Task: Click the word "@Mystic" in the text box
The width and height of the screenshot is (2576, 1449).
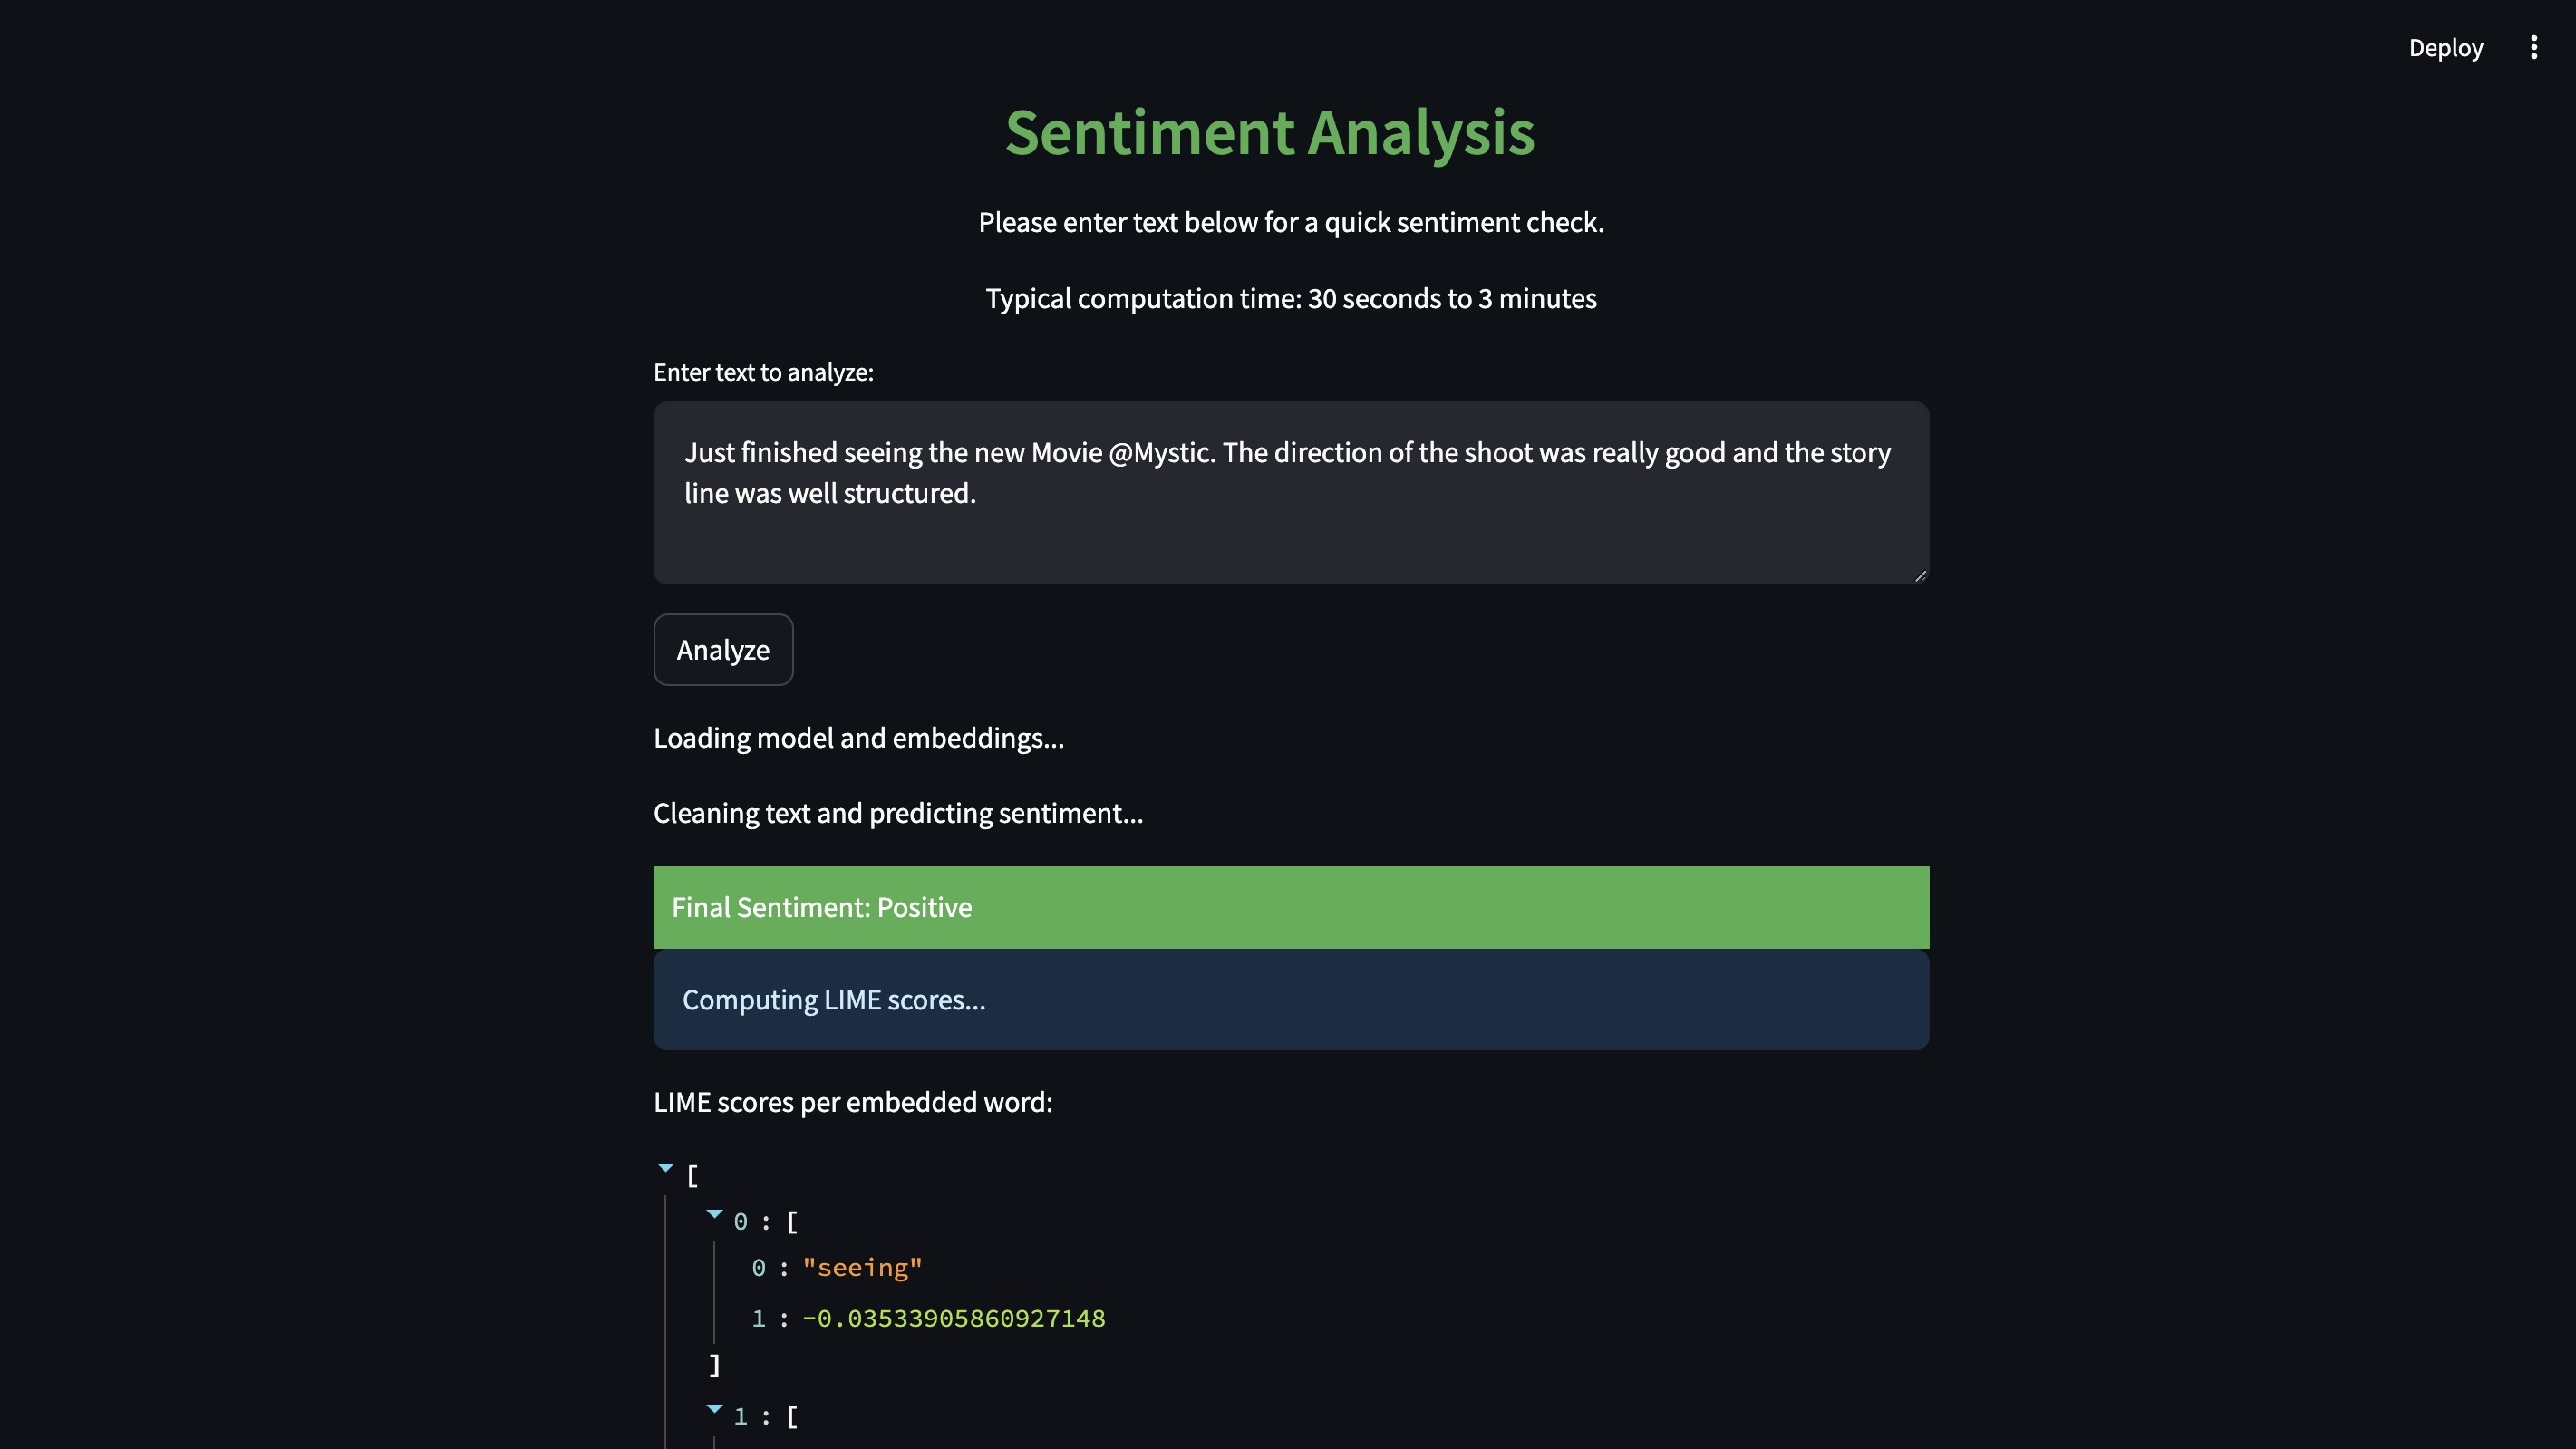Action: [1160, 453]
